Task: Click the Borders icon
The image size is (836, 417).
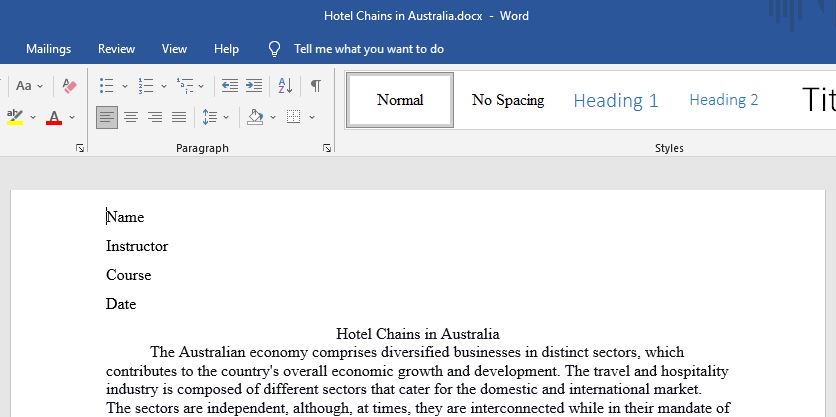Action: tap(294, 117)
